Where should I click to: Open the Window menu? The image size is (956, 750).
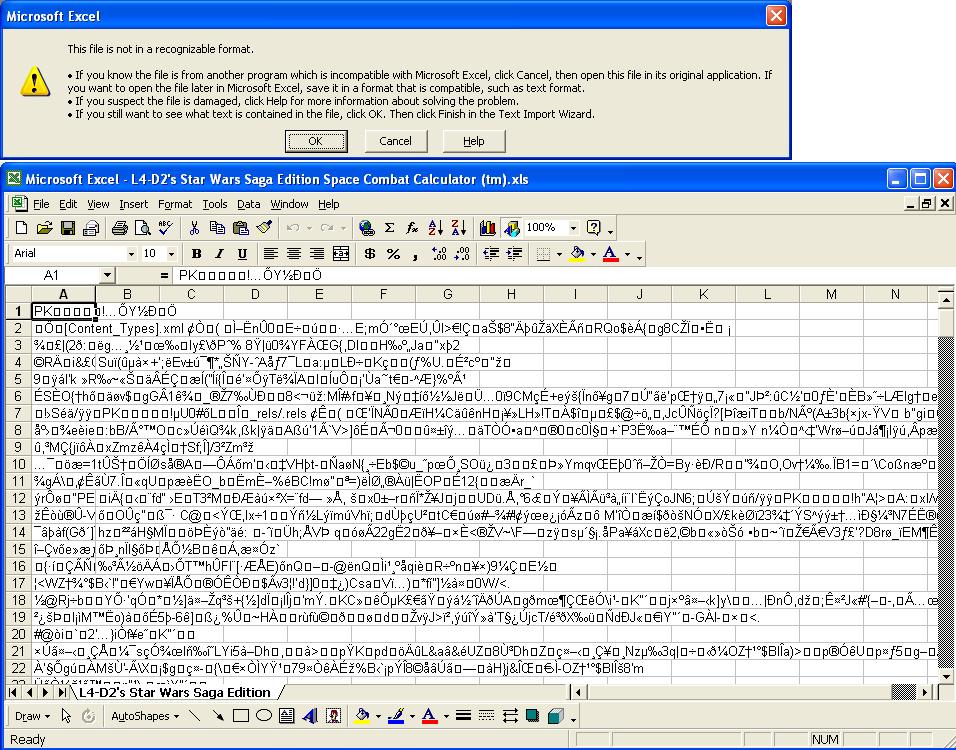pos(289,204)
